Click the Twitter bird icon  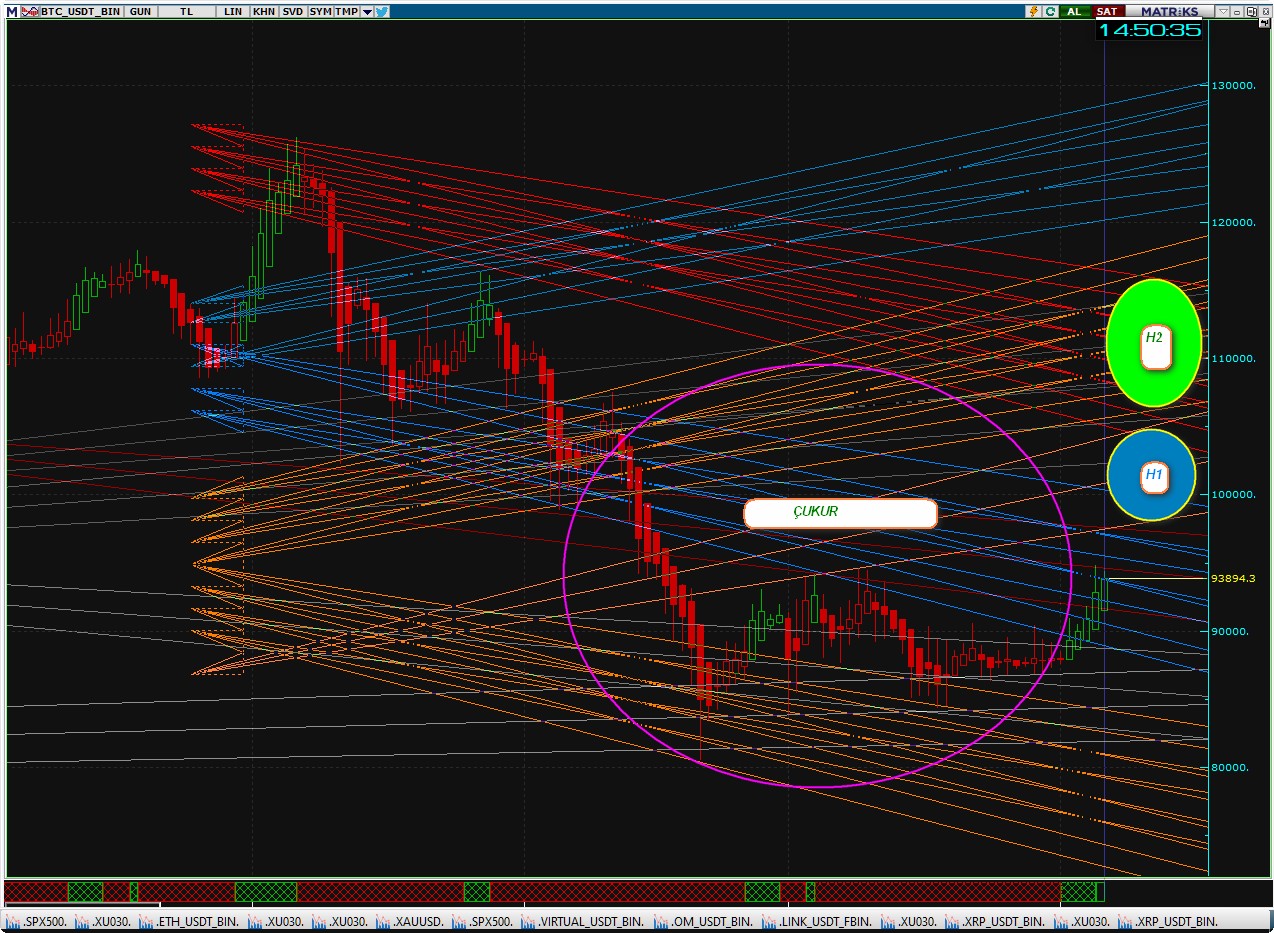(383, 11)
